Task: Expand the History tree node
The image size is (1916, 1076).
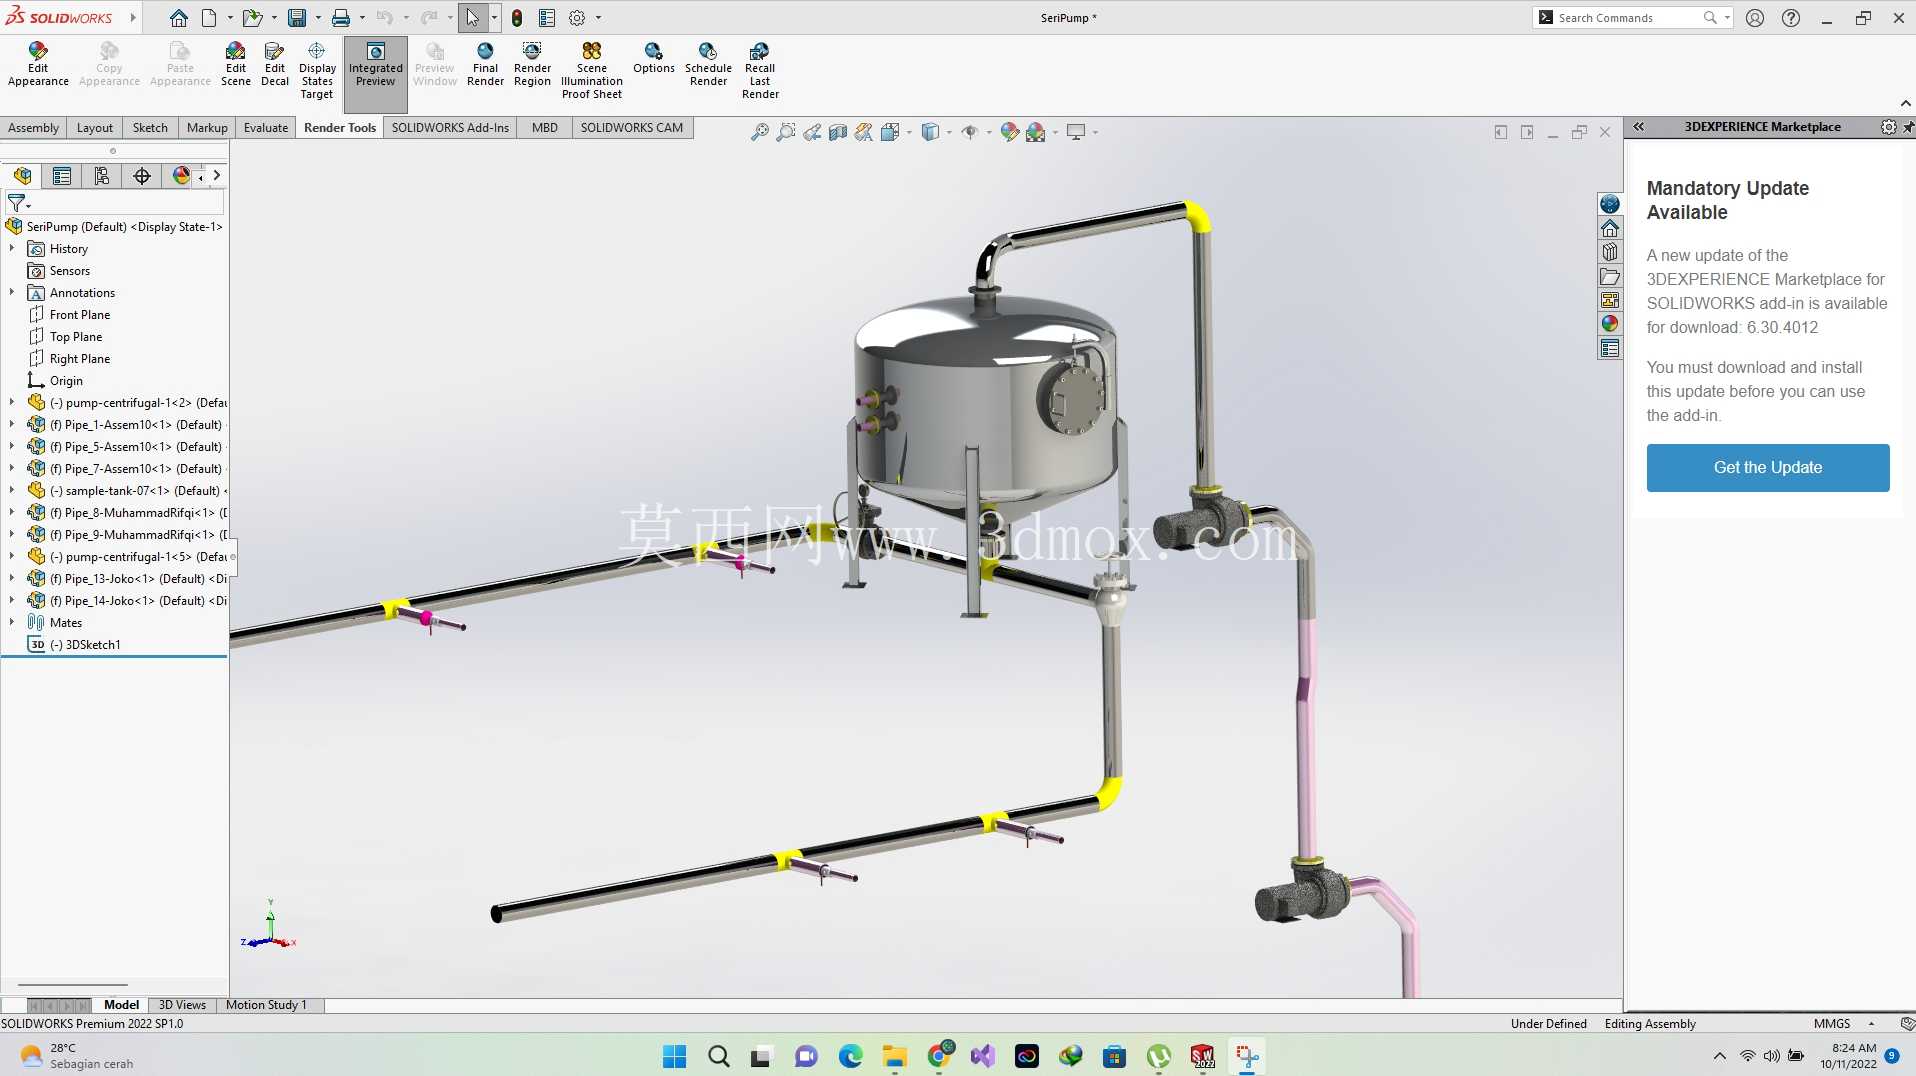Action: [12, 248]
